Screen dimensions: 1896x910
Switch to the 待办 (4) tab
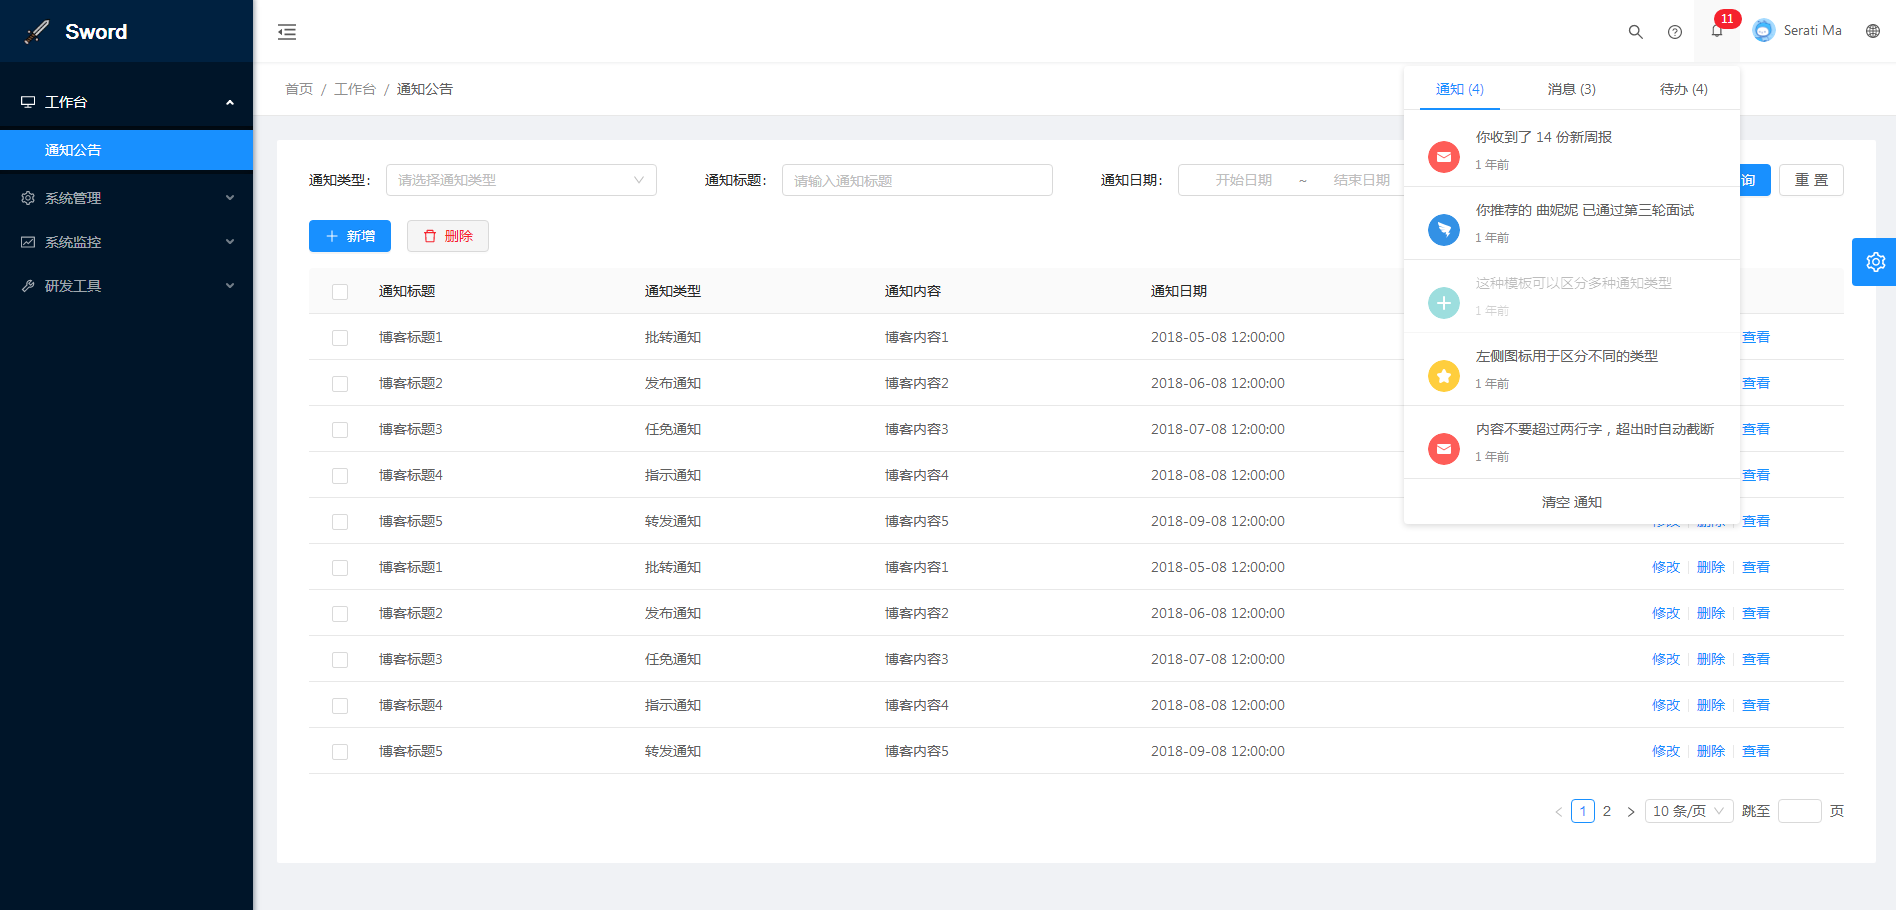coord(1683,89)
